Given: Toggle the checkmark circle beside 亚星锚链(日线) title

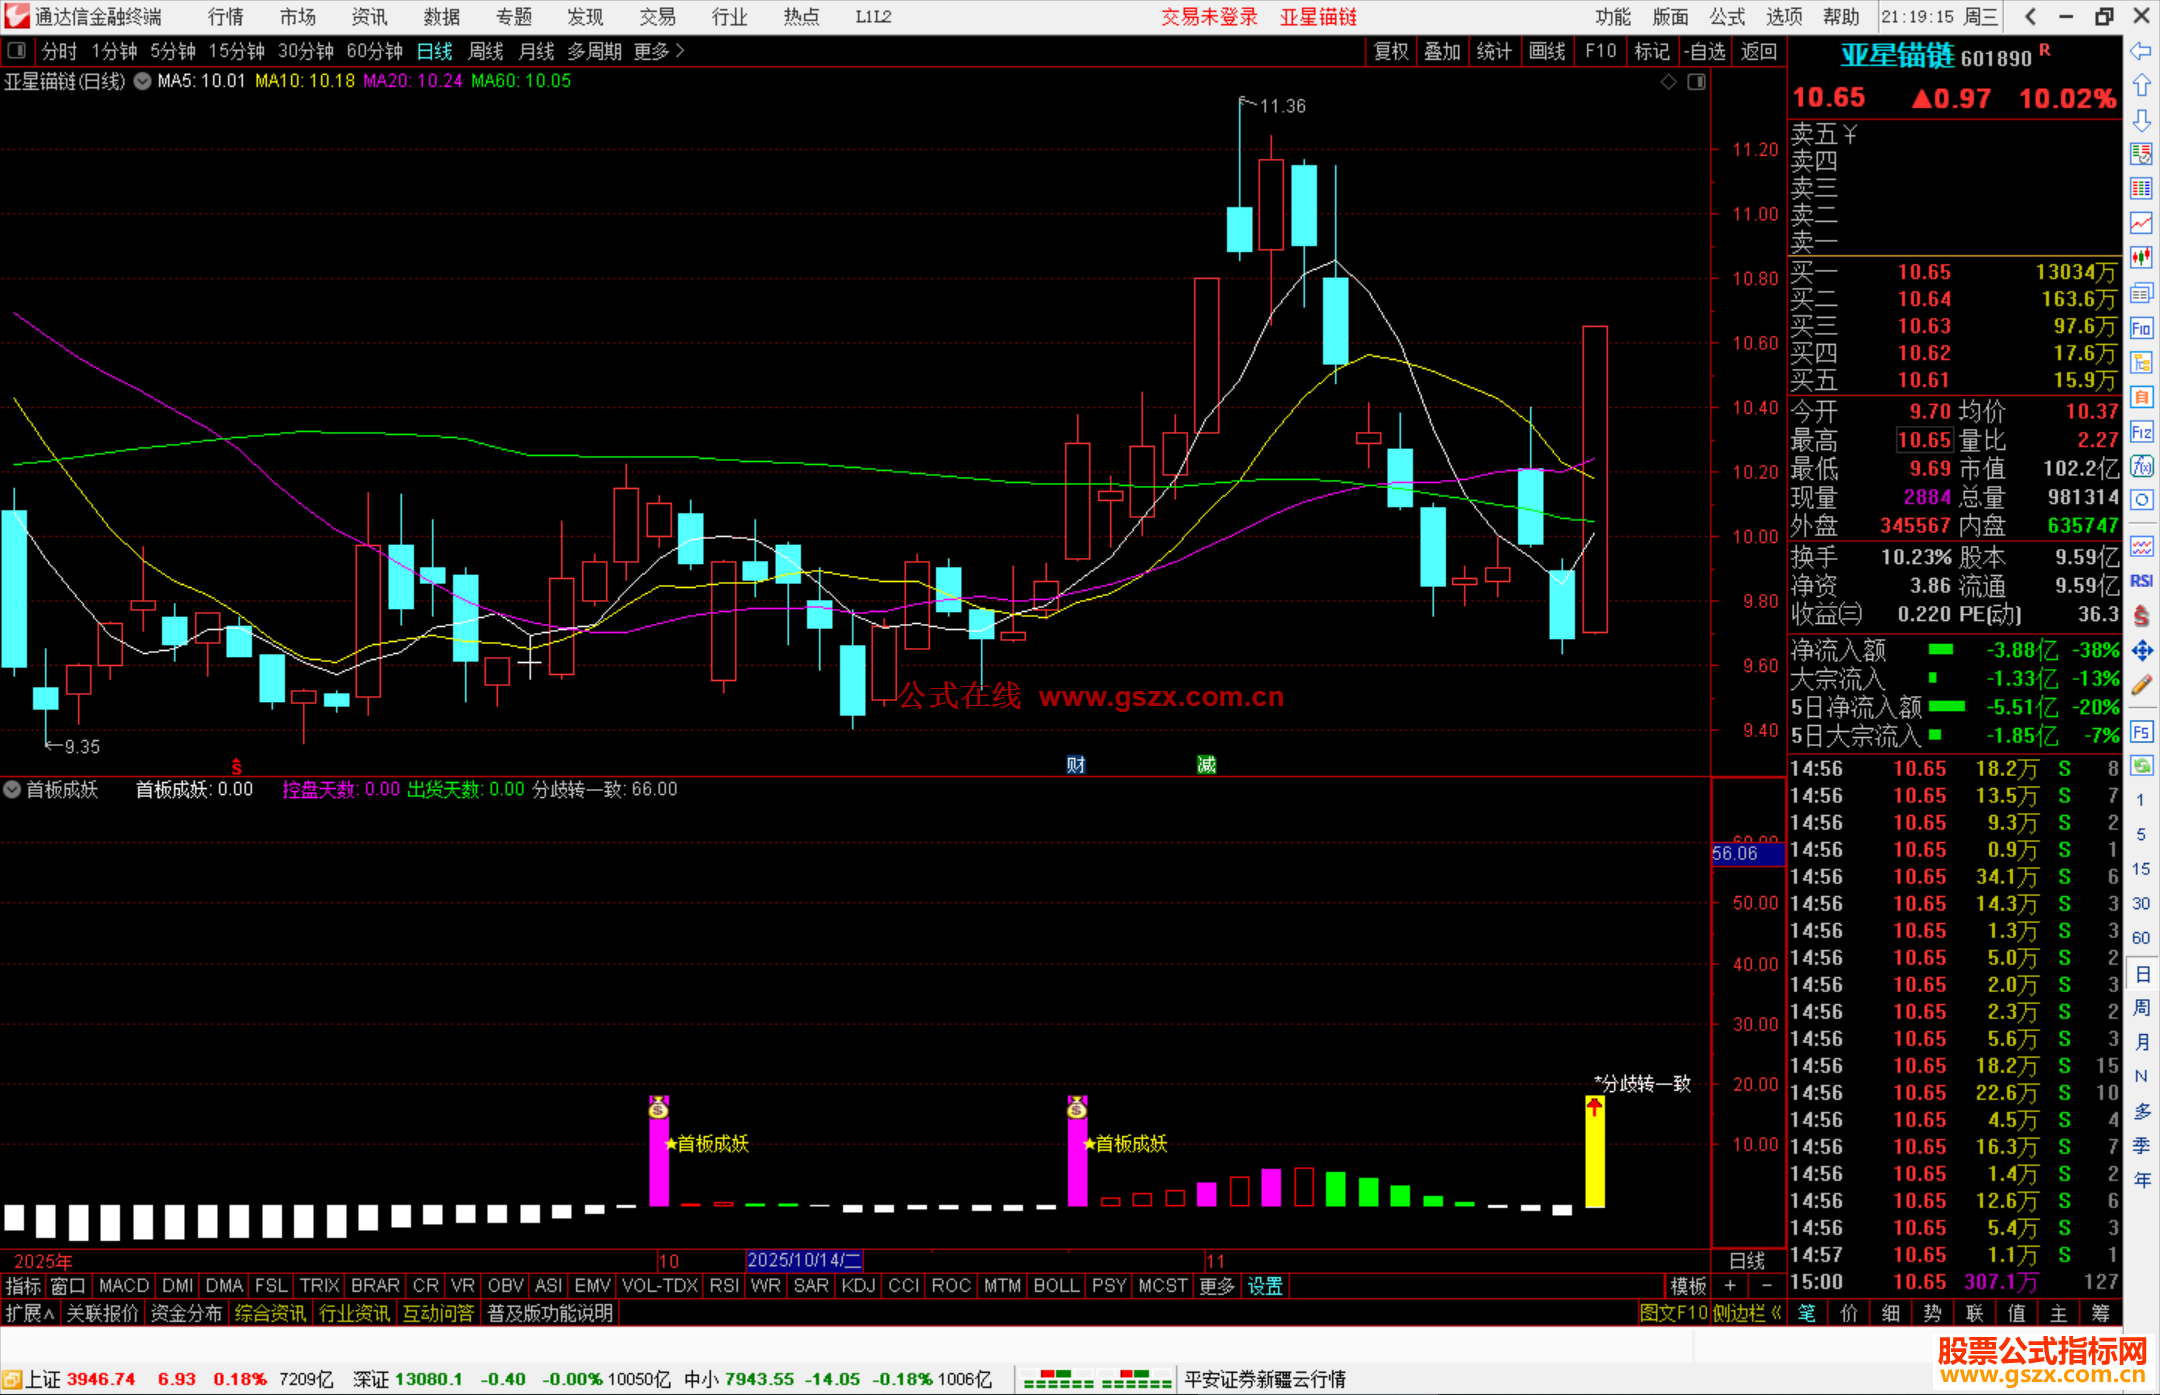Looking at the screenshot, I should pyautogui.click(x=143, y=81).
